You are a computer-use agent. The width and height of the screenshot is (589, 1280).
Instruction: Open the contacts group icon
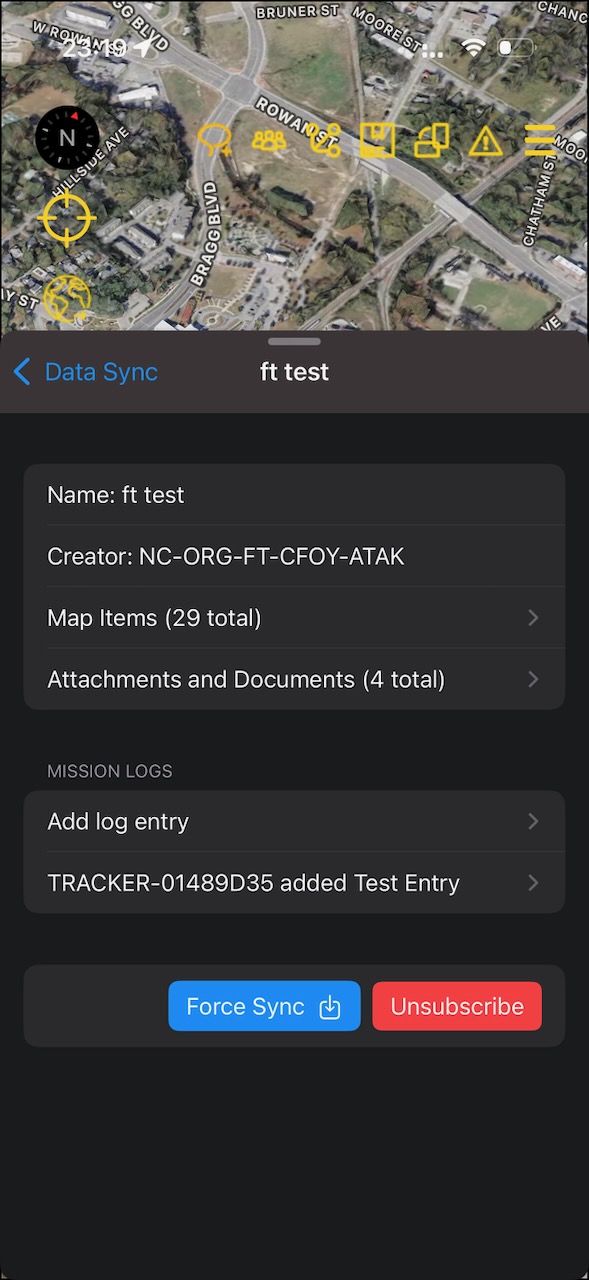(x=269, y=140)
